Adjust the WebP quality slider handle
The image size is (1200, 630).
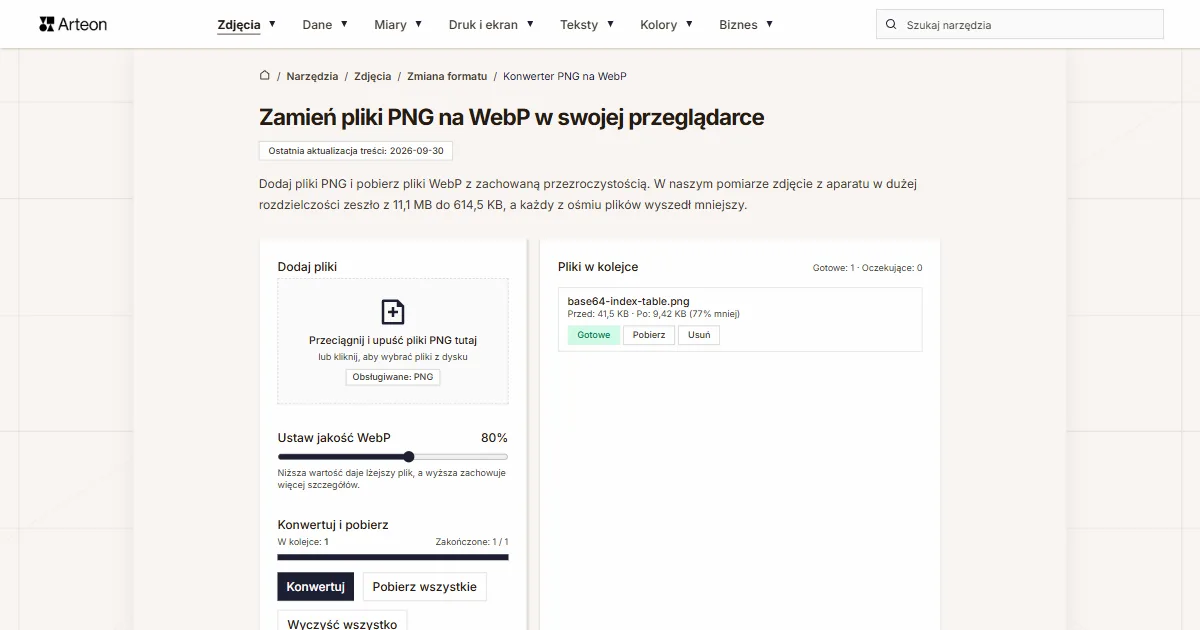pos(408,457)
